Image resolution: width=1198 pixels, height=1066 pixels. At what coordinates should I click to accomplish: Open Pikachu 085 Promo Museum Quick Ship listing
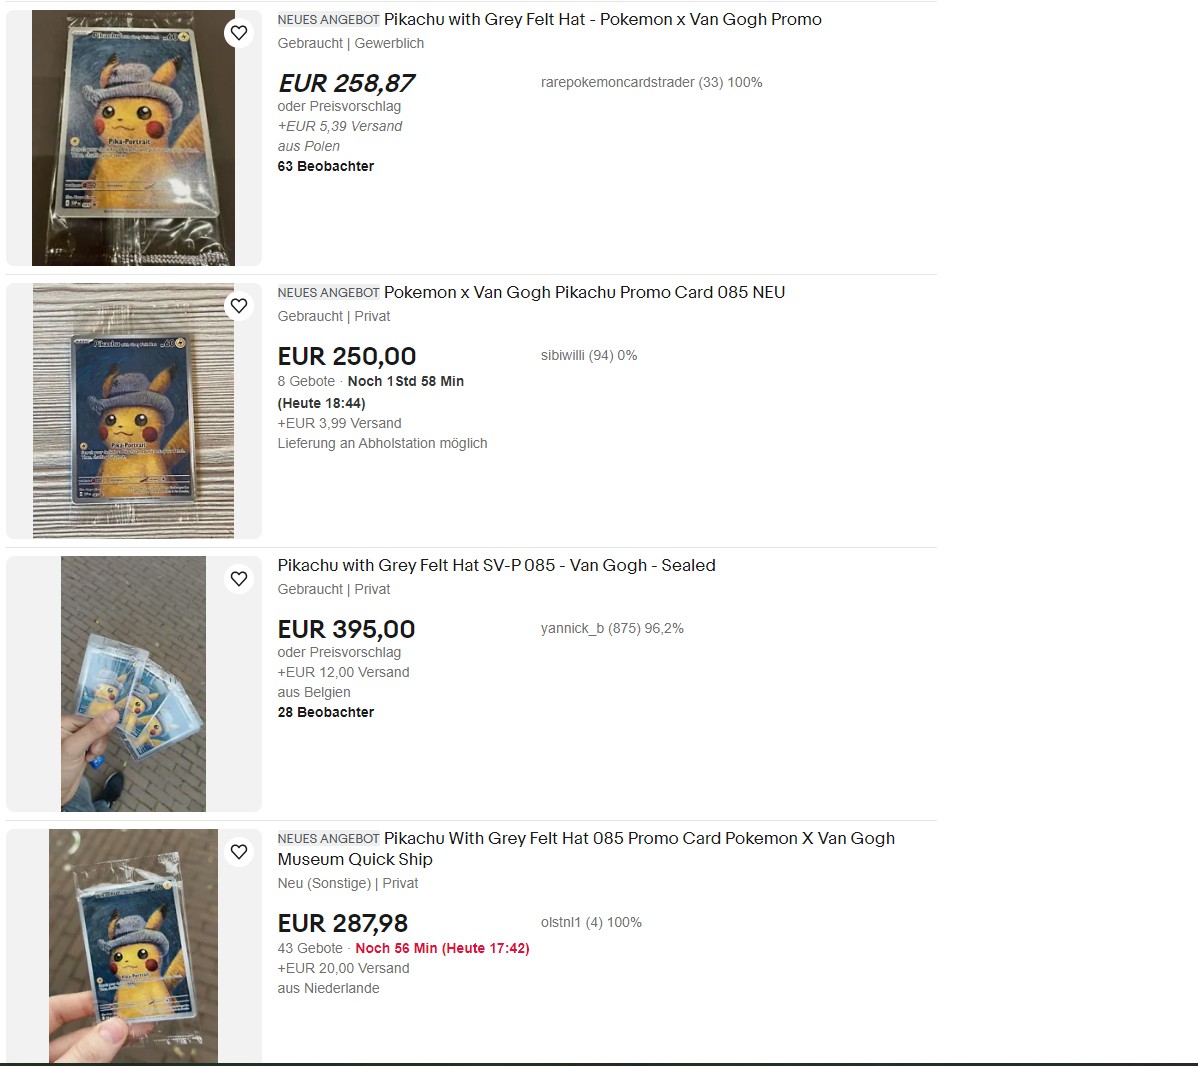[586, 848]
